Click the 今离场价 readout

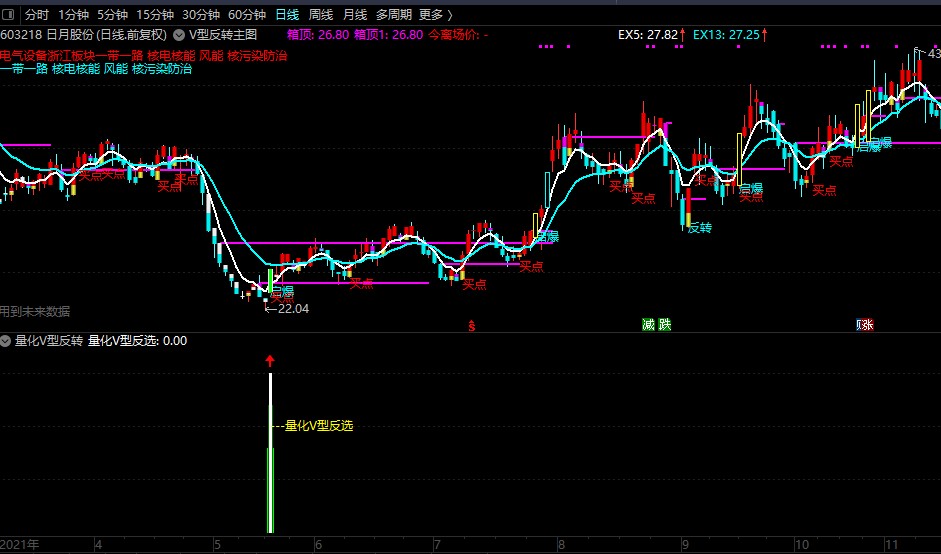point(458,35)
